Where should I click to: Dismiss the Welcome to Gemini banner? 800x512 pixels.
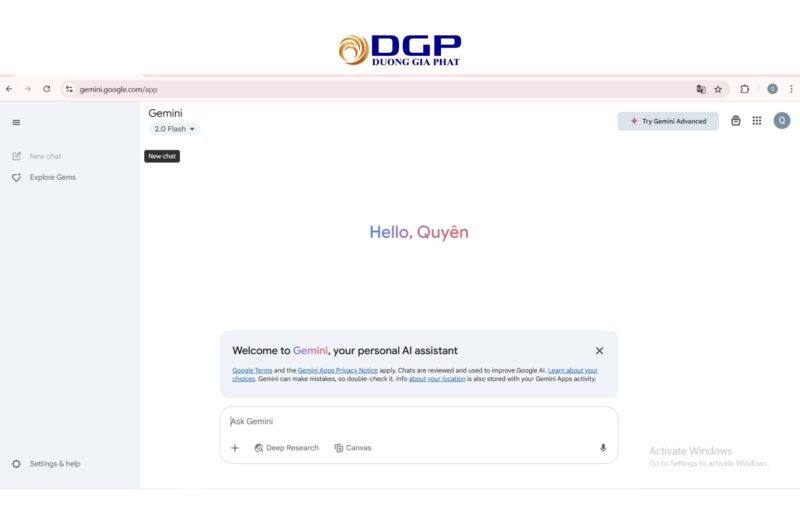click(x=599, y=350)
